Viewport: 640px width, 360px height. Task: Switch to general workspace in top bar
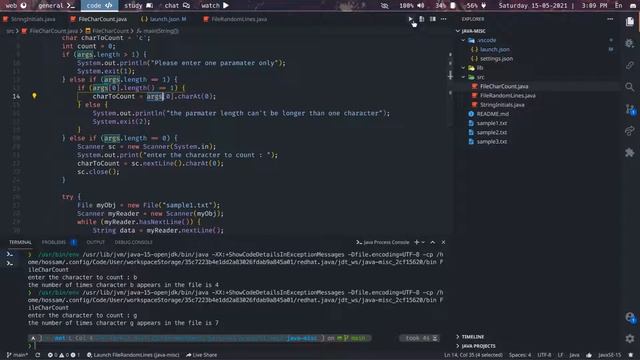tap(56, 6)
